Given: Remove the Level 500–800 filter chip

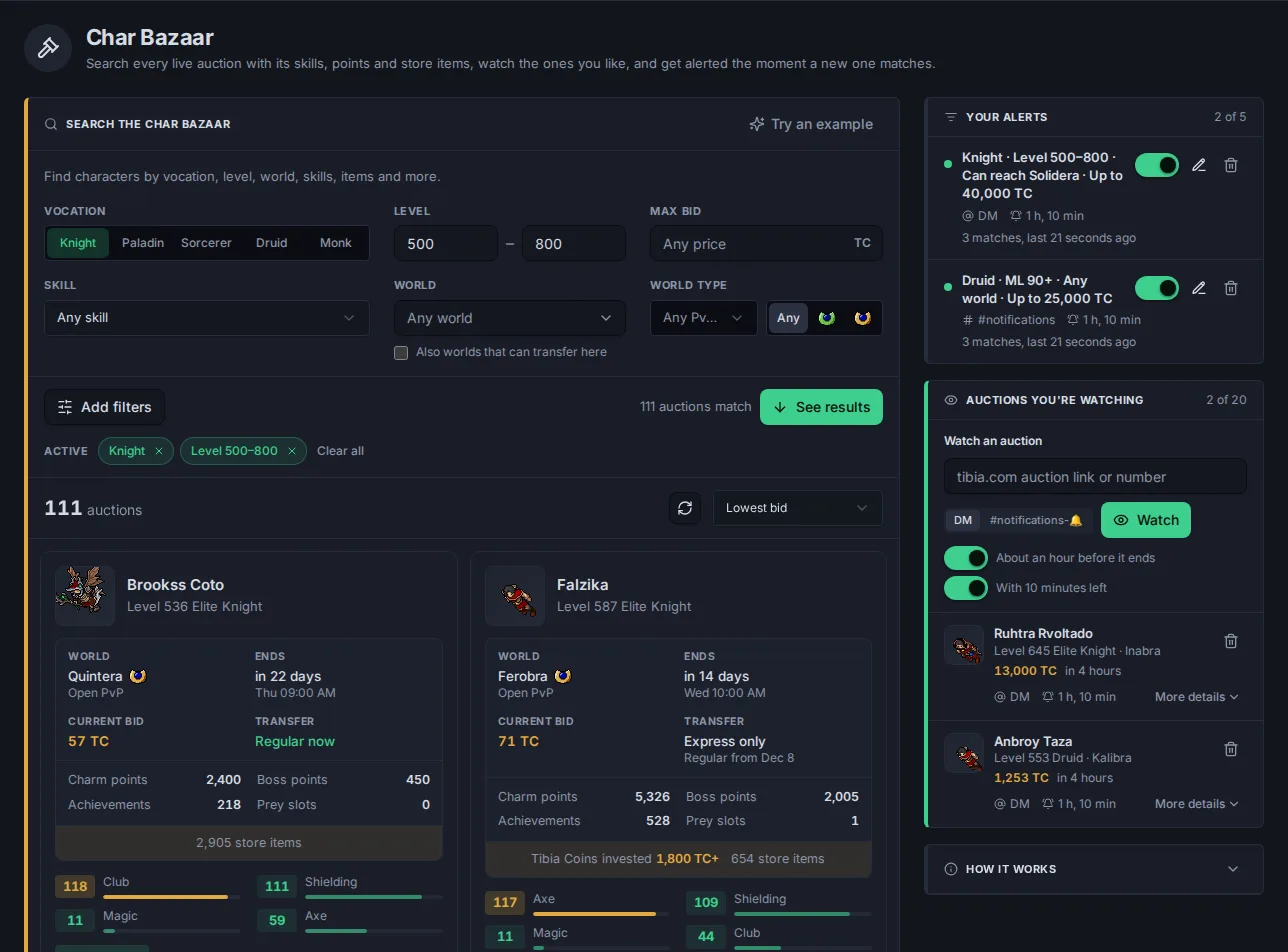Looking at the screenshot, I should pyautogui.click(x=292, y=451).
